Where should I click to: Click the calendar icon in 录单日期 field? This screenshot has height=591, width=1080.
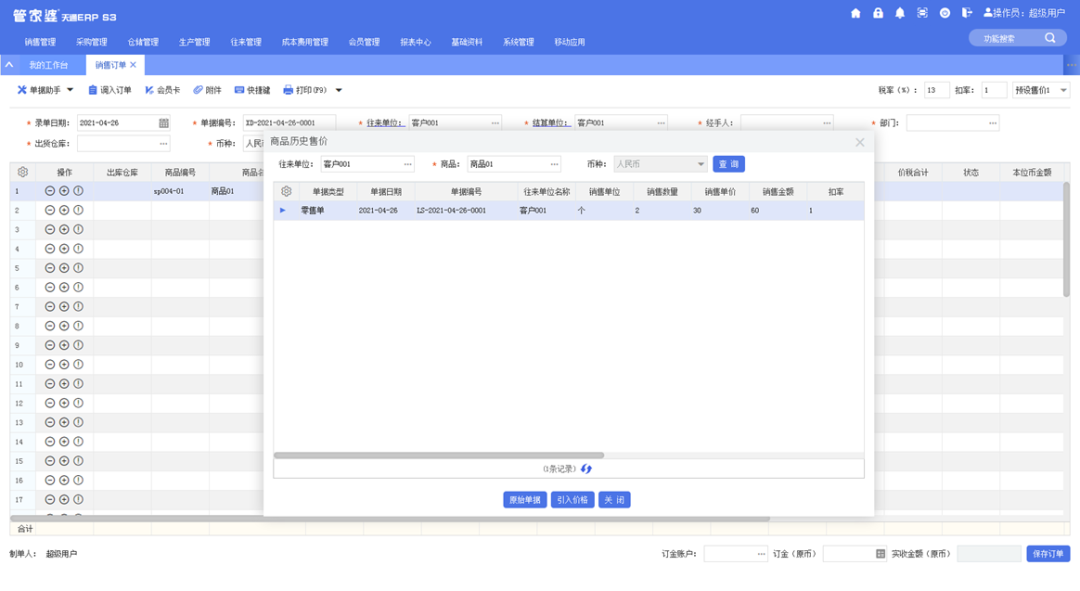(164, 123)
